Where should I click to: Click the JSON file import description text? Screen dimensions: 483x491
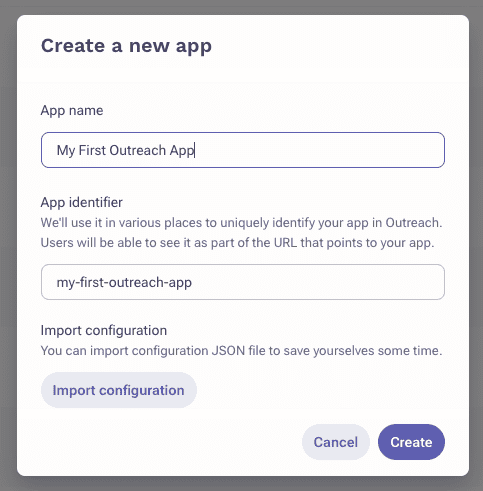pyautogui.click(x=241, y=351)
